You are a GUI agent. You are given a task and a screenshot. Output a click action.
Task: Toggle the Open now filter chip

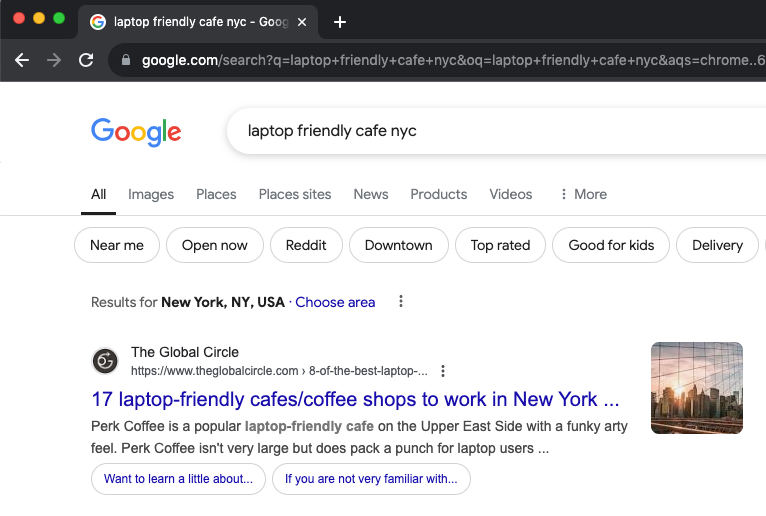click(215, 245)
